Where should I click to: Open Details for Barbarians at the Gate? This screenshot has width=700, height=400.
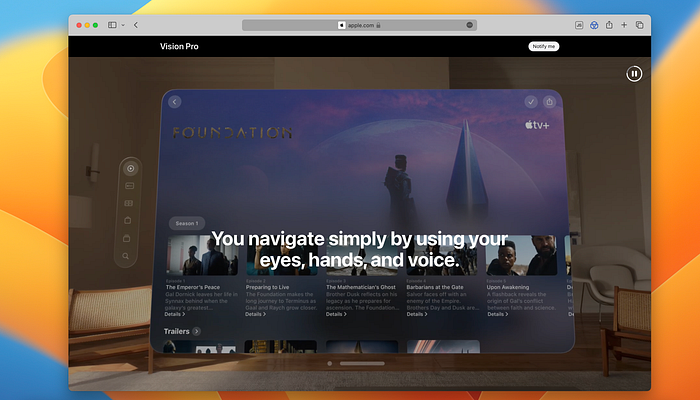point(417,314)
